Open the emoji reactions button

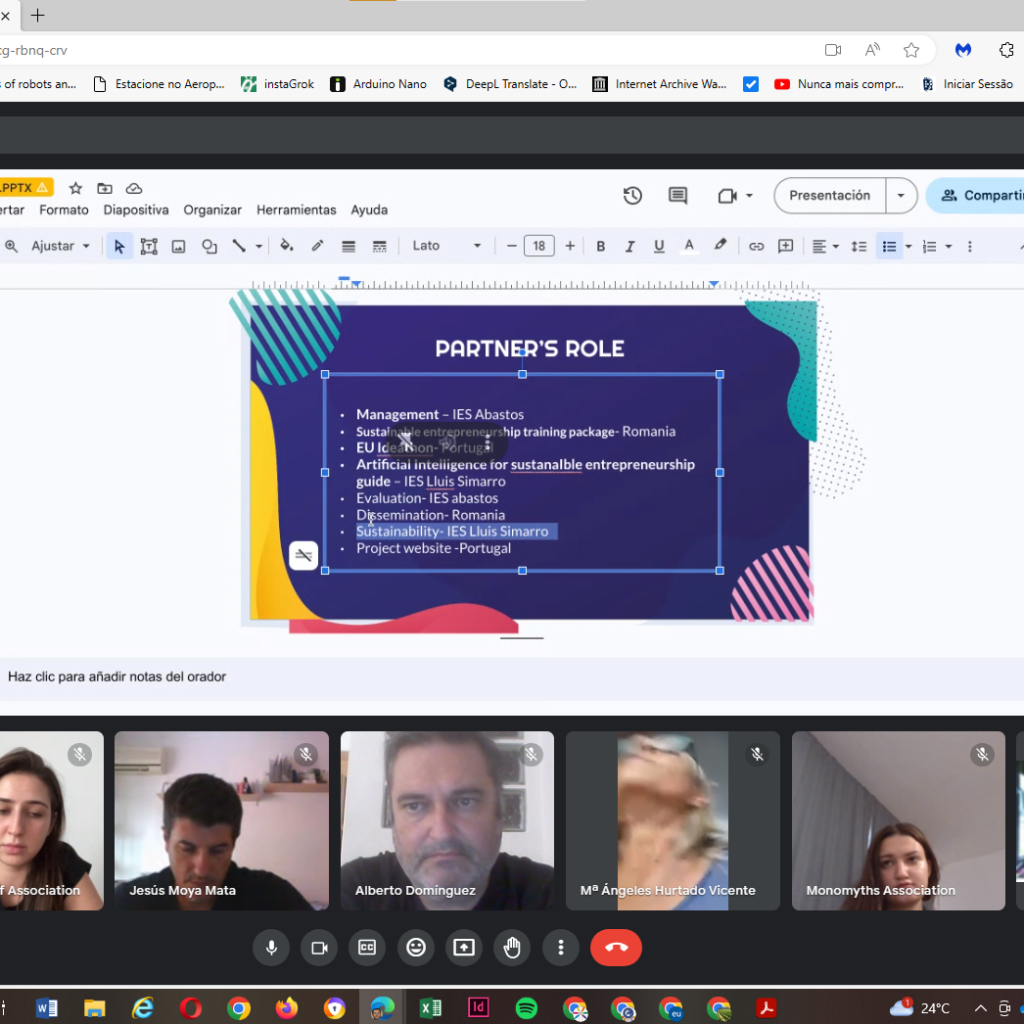click(415, 947)
